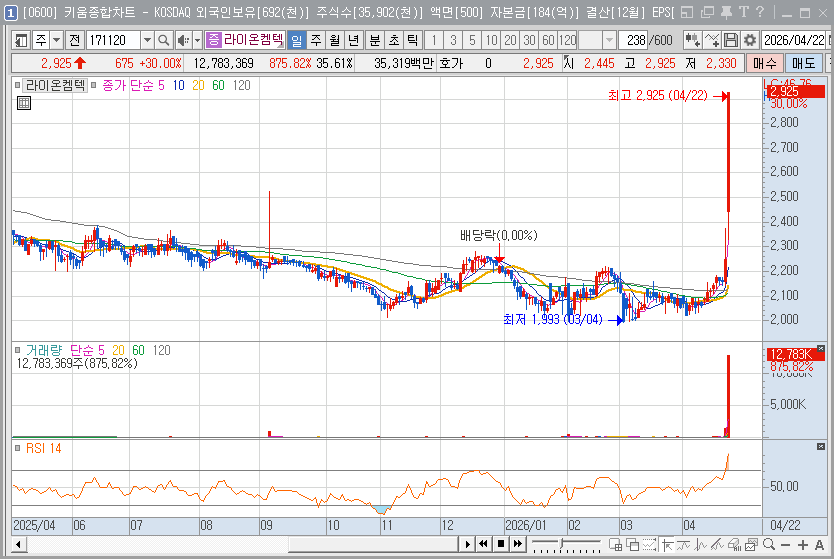Click the chart zoom magnifier at the bottom
This screenshot has height=559, width=834.
(769, 545)
